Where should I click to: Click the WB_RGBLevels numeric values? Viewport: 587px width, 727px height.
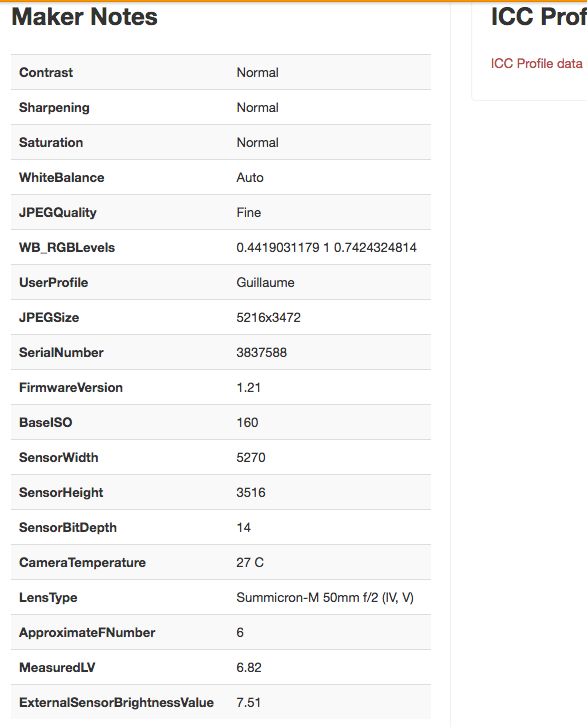326,248
